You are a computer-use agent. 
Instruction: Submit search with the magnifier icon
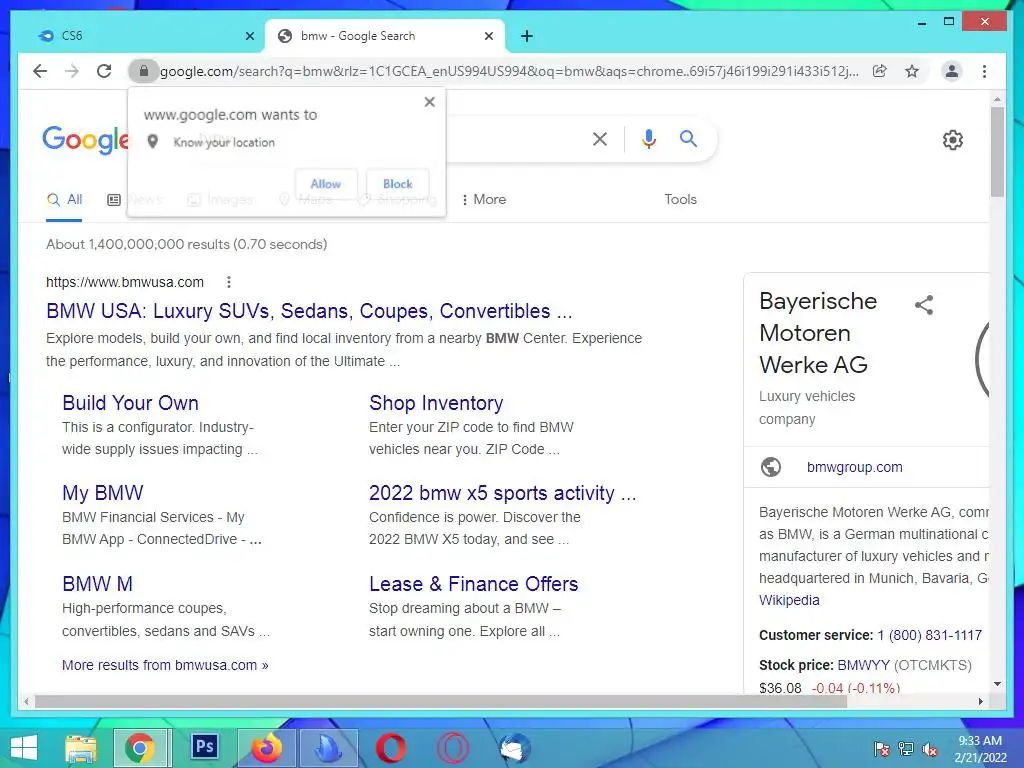coord(688,138)
